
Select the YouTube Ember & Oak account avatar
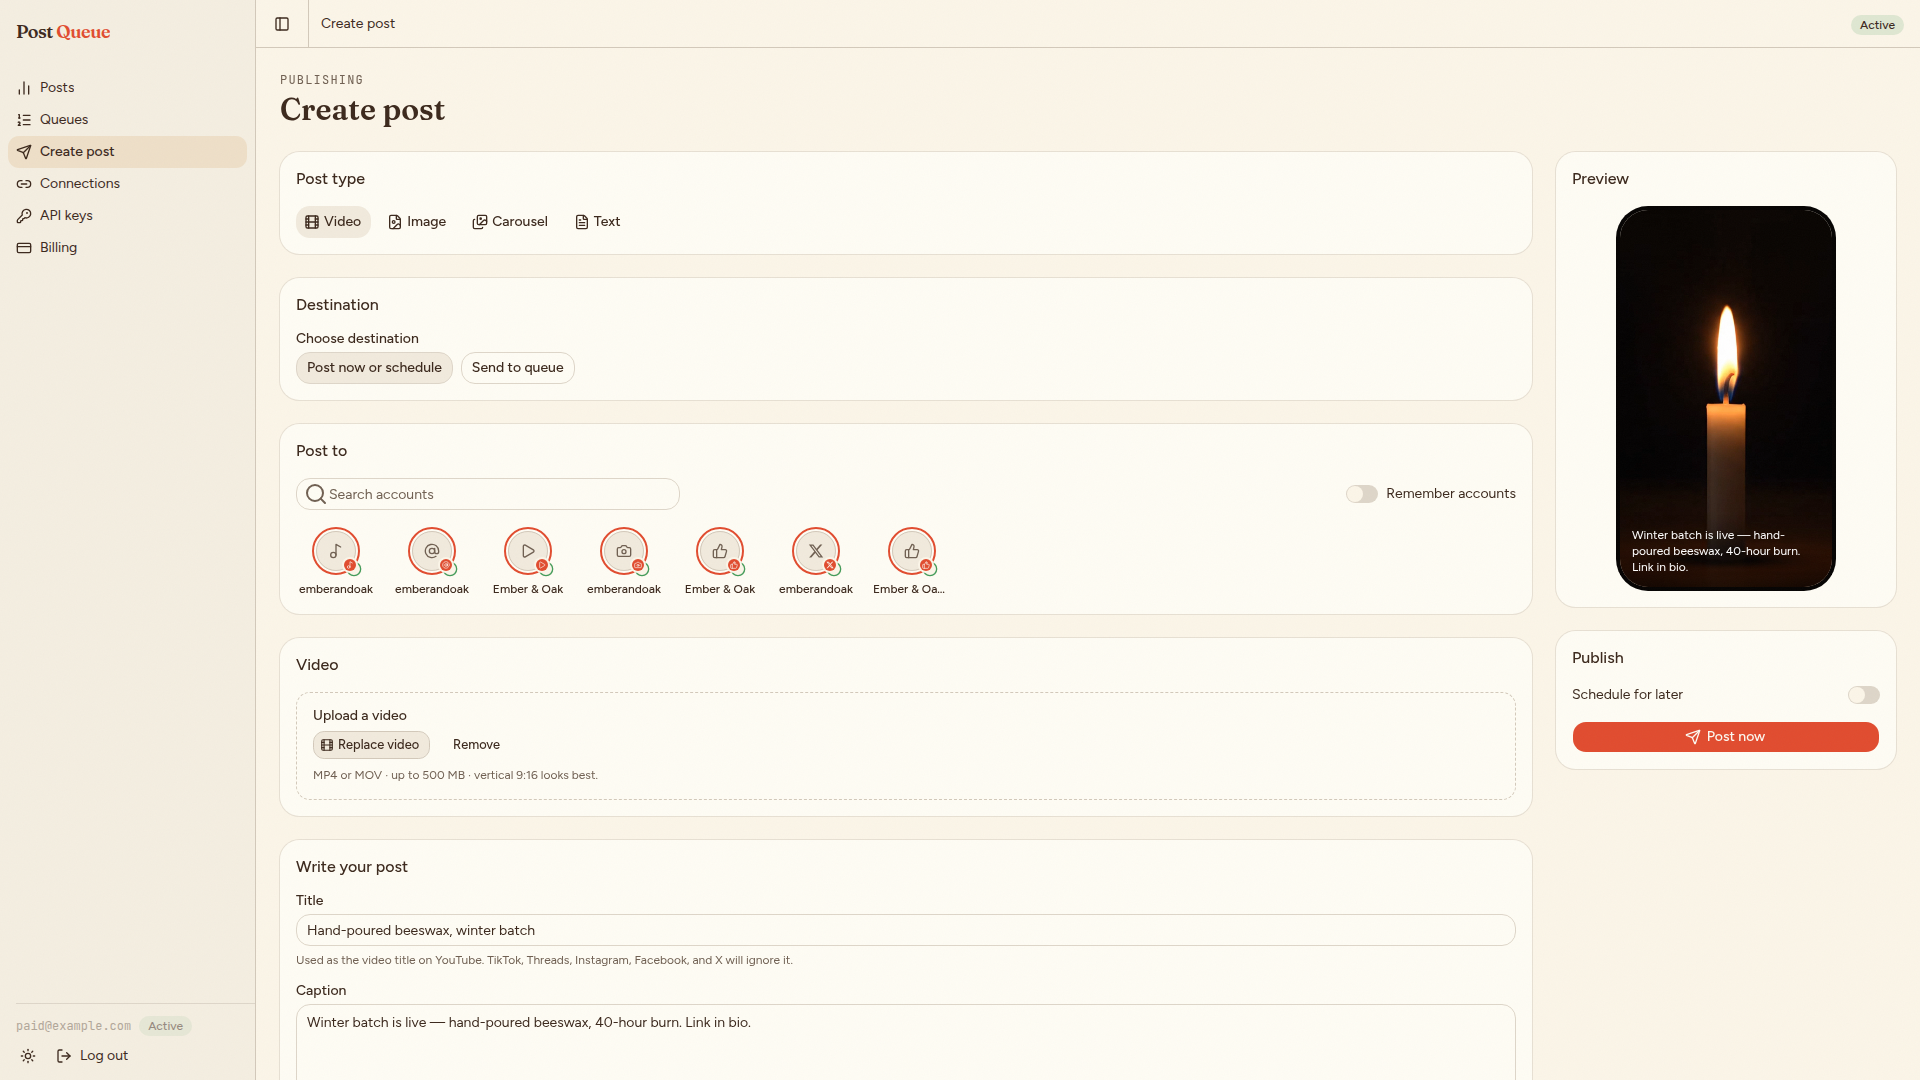(x=528, y=551)
